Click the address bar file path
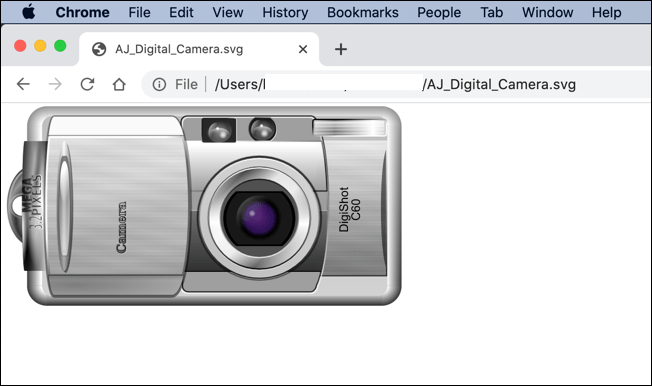This screenshot has width=652, height=386. pos(395,84)
